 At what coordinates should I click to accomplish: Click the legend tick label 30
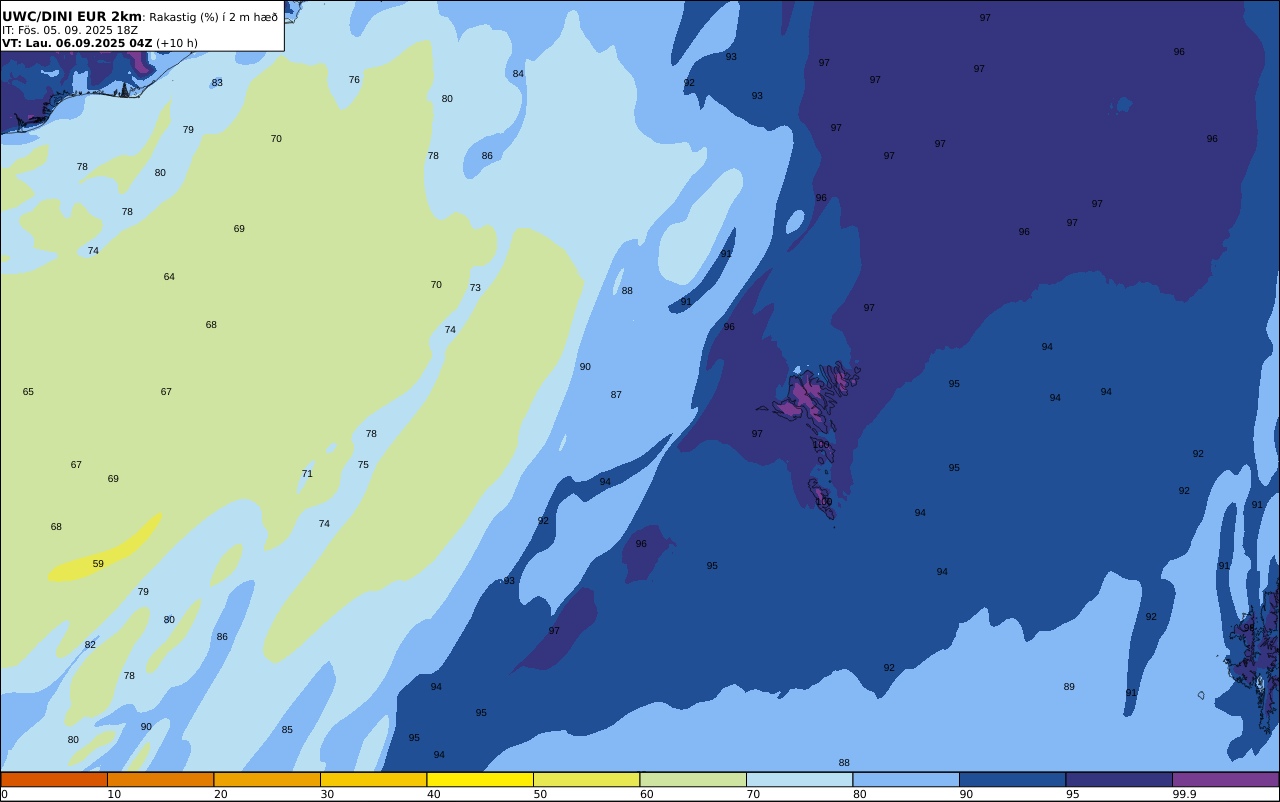327,794
